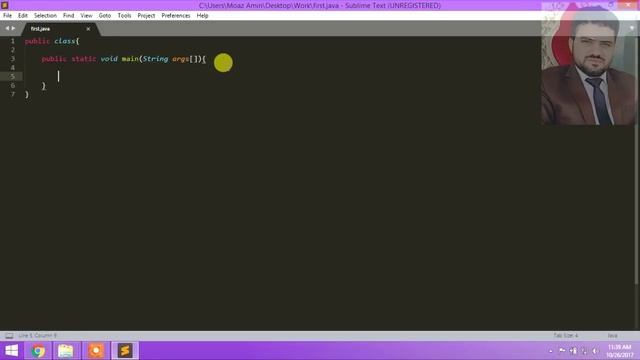Change the Java syntax in status bar
Screen dimensions: 640x360
coord(612,336)
